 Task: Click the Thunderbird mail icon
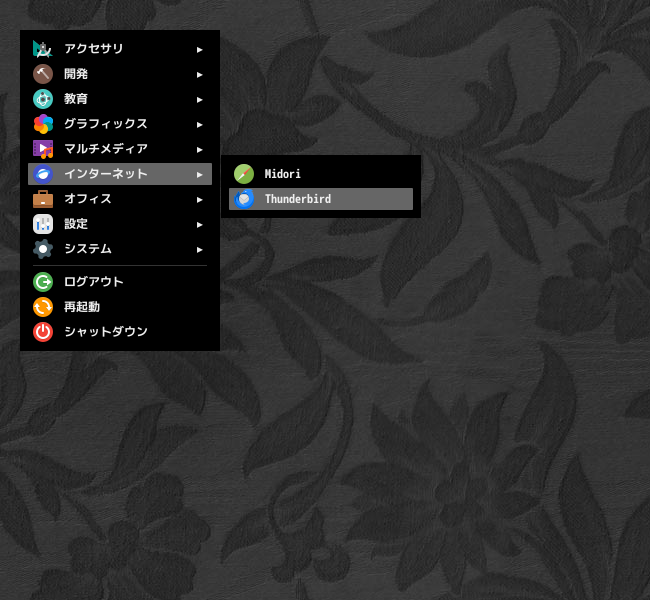point(244,199)
